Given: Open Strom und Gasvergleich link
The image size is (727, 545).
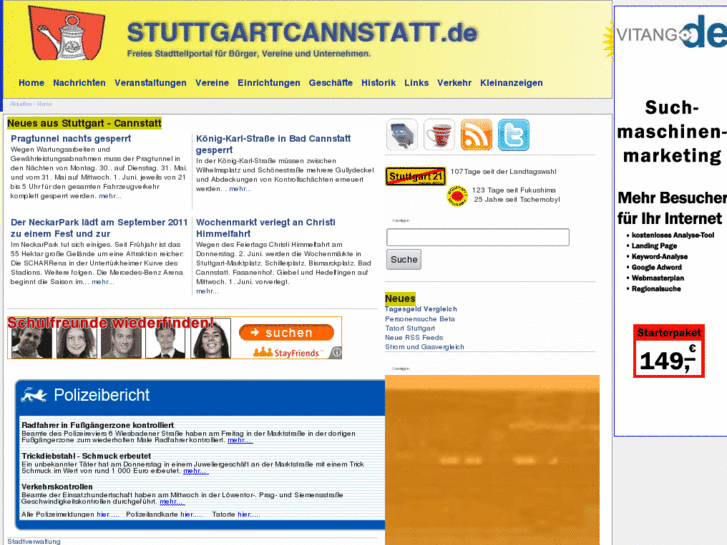Looking at the screenshot, I should [x=424, y=346].
